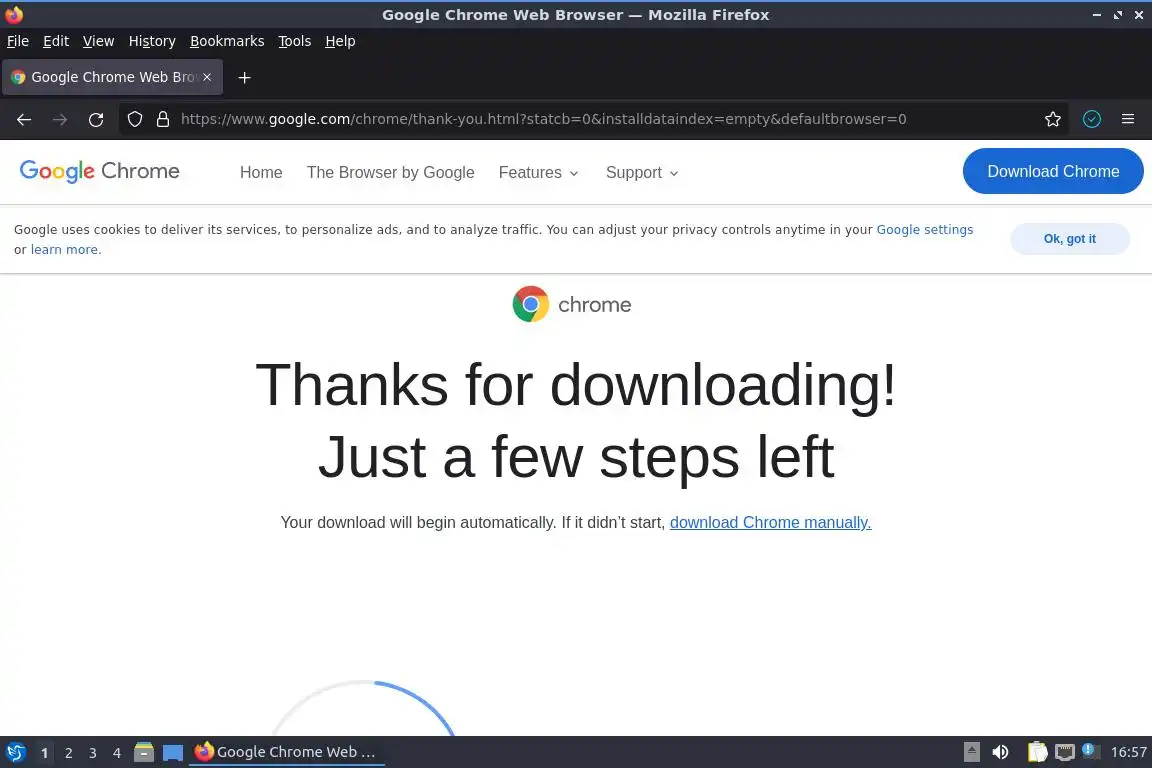Open the Help menu
This screenshot has width=1152, height=768.
pyautogui.click(x=340, y=41)
